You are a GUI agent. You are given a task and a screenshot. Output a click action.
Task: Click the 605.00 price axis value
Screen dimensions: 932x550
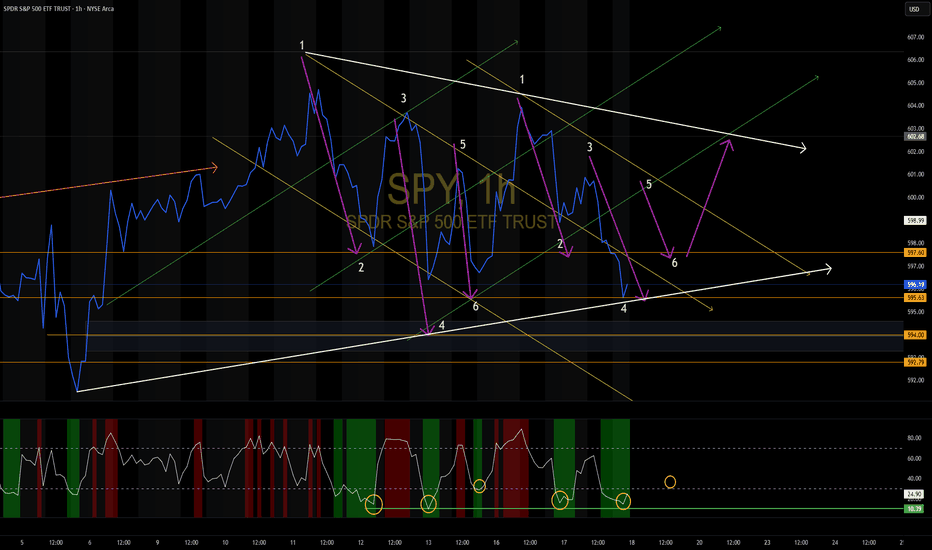915,83
